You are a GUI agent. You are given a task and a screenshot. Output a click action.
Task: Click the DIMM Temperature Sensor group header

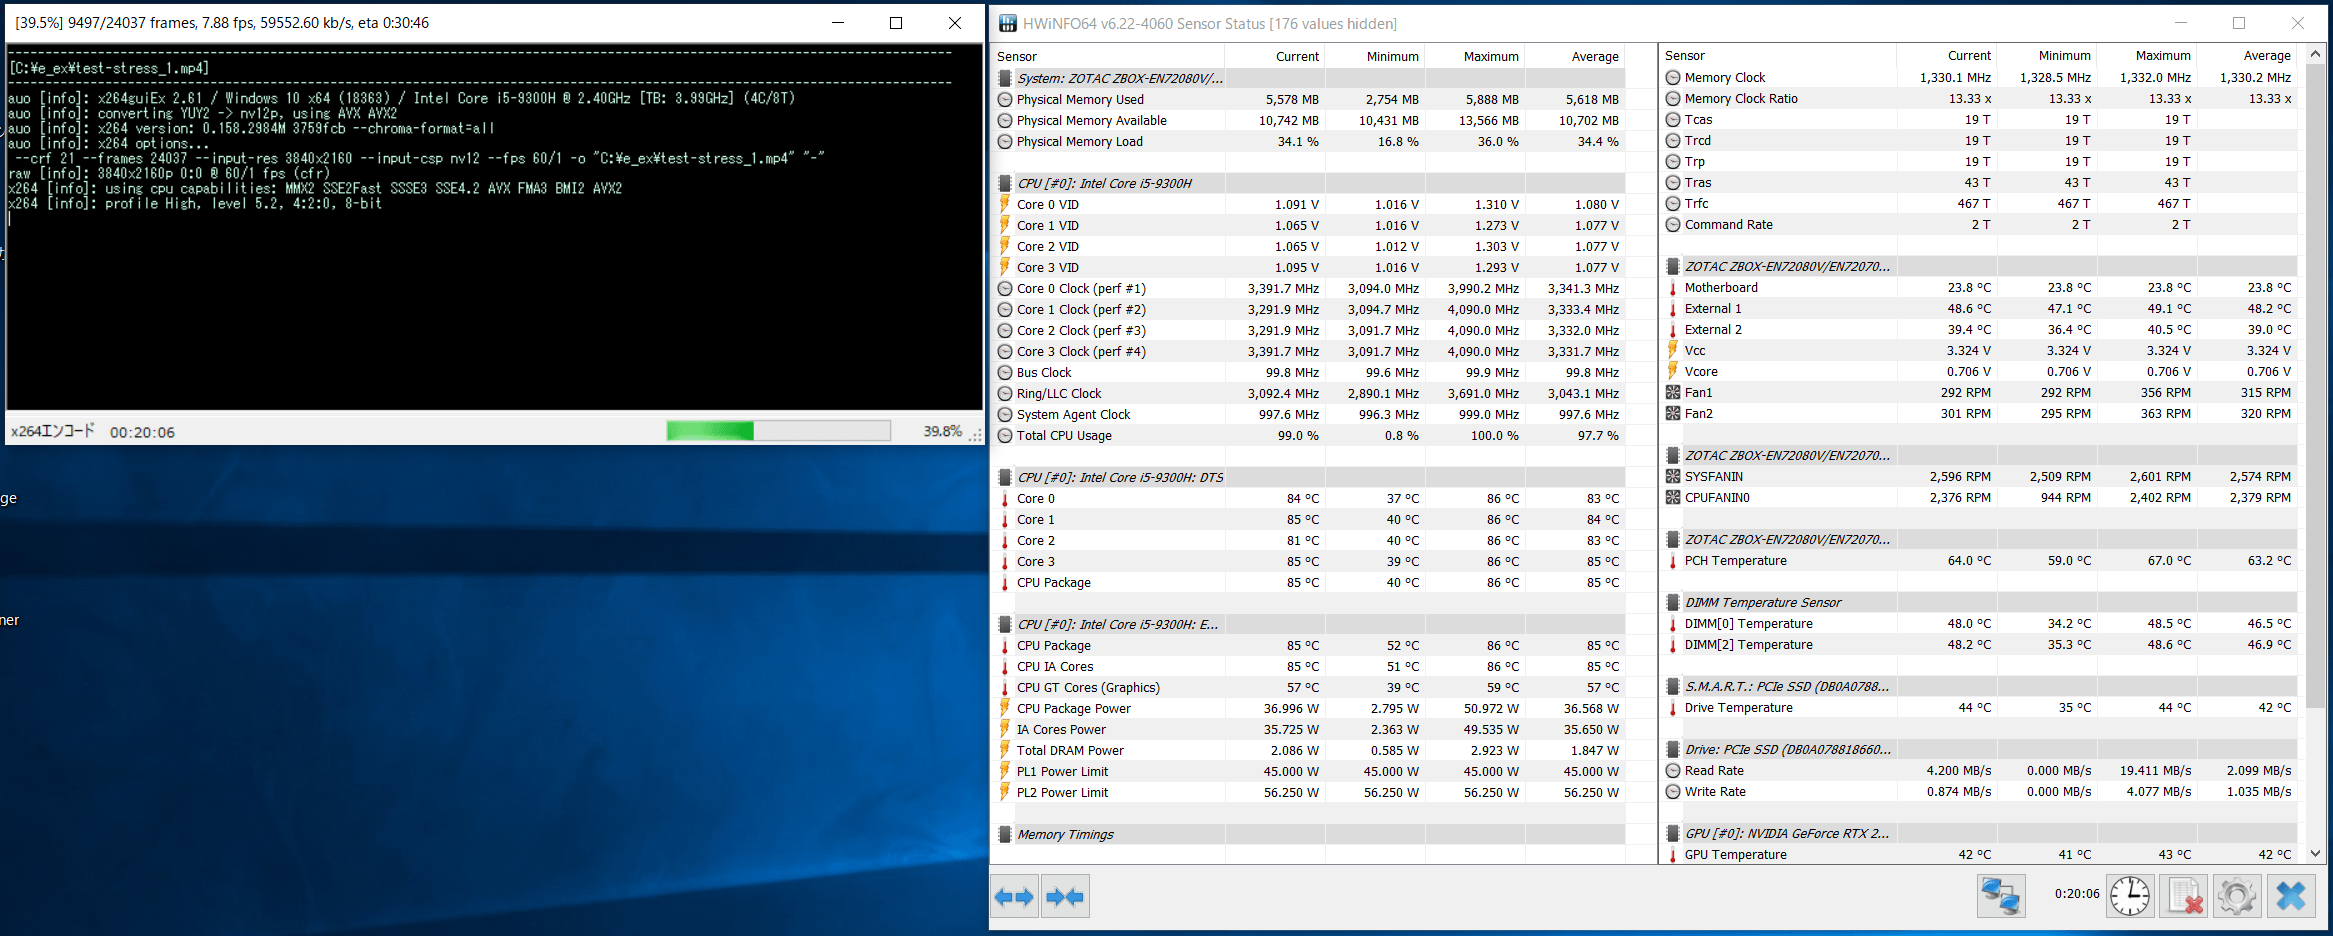1762,603
